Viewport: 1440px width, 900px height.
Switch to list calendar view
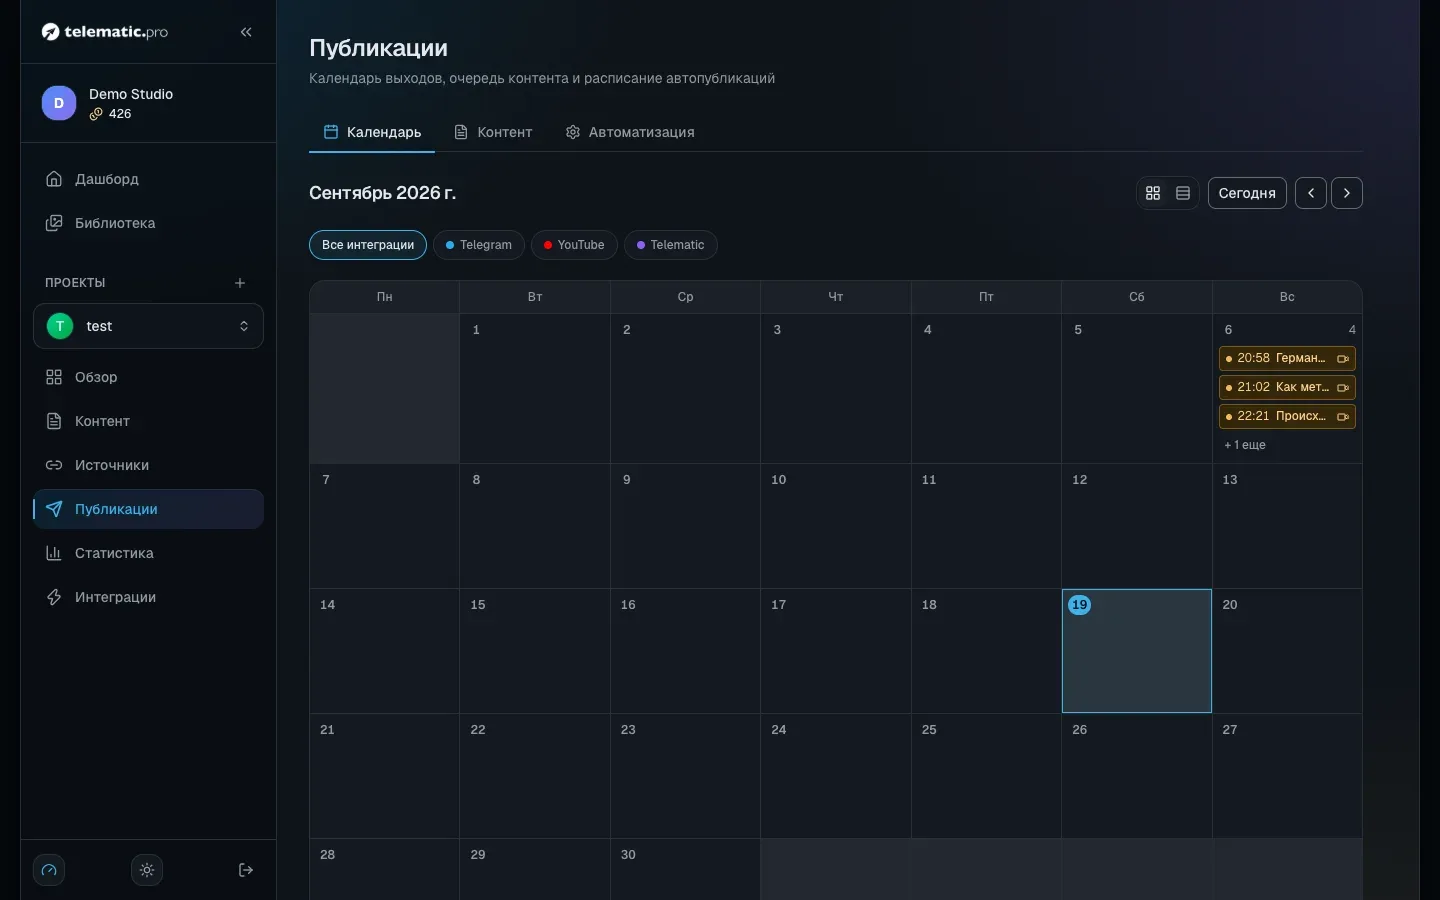point(1183,193)
